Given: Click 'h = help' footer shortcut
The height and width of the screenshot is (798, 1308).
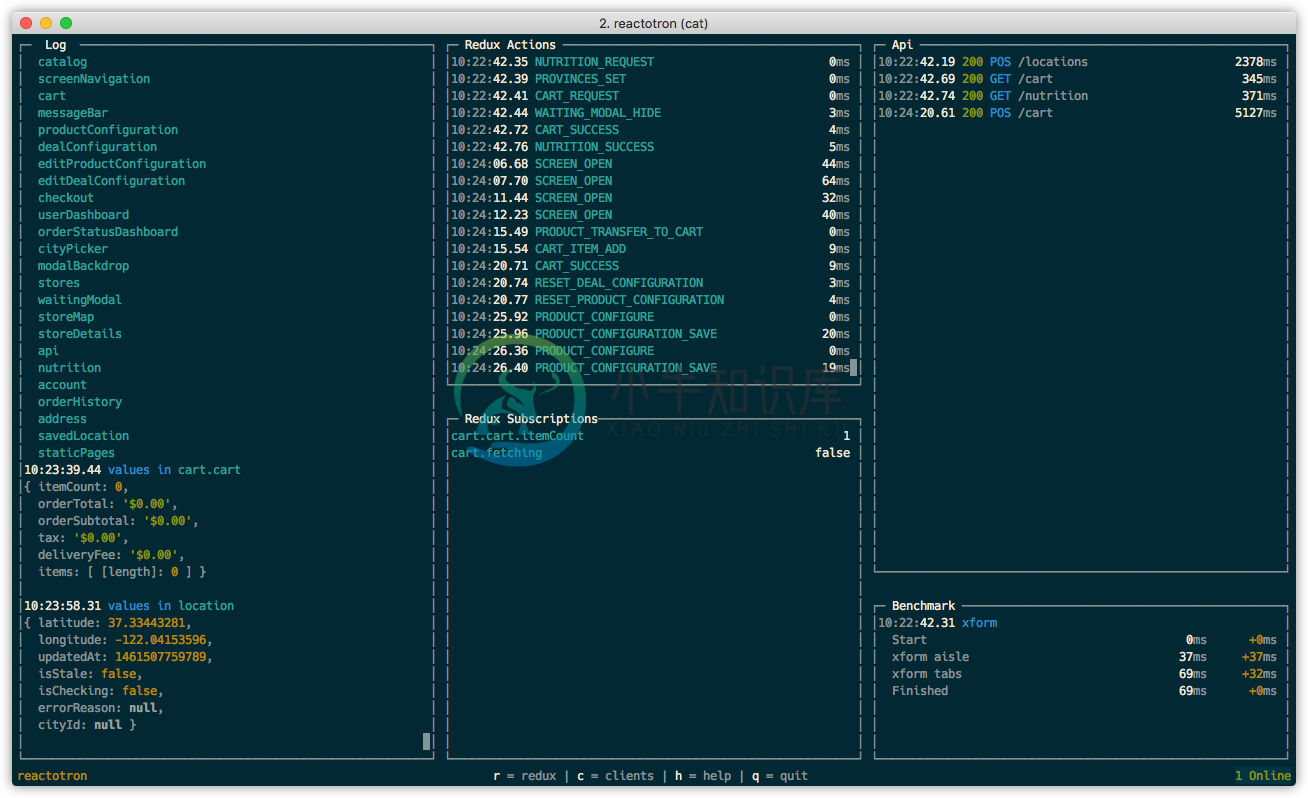Looking at the screenshot, I should 703,776.
